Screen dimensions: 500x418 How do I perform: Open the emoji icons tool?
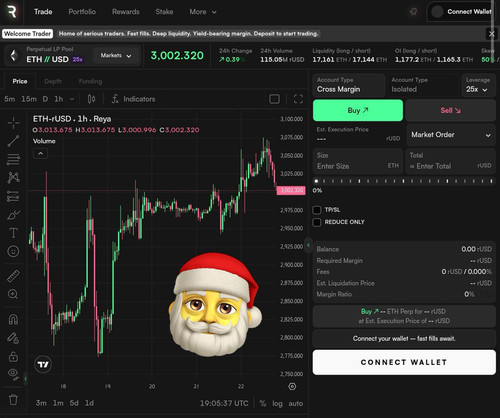coord(13,251)
